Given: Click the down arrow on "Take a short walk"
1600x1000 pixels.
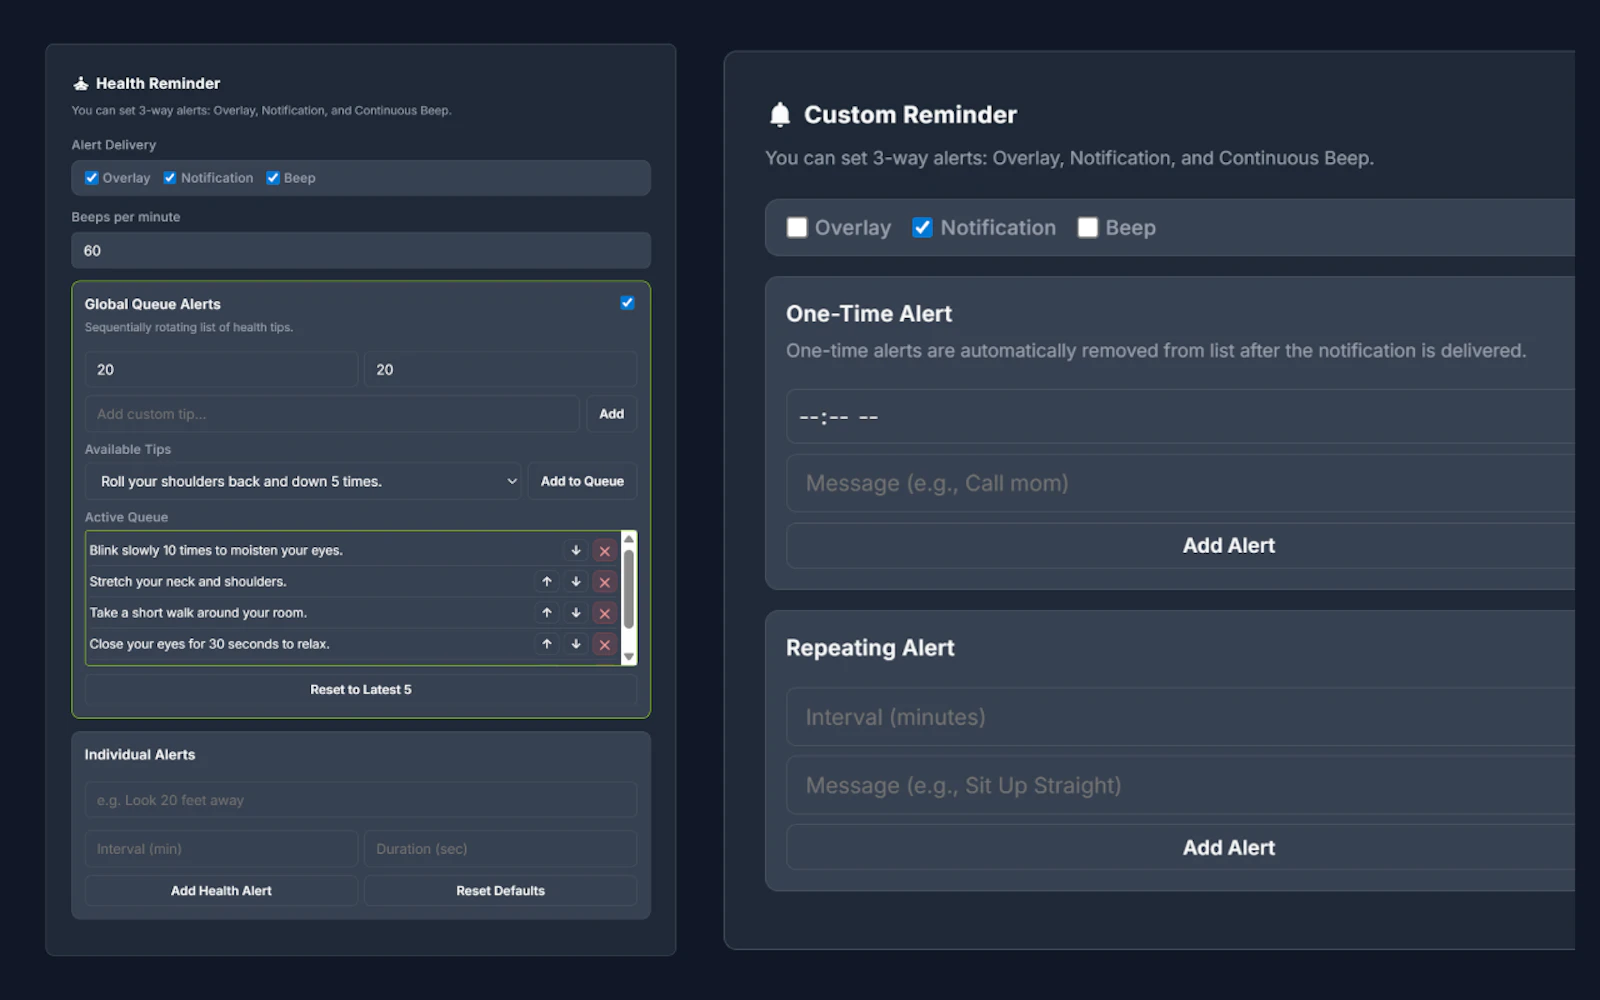Looking at the screenshot, I should [575, 613].
